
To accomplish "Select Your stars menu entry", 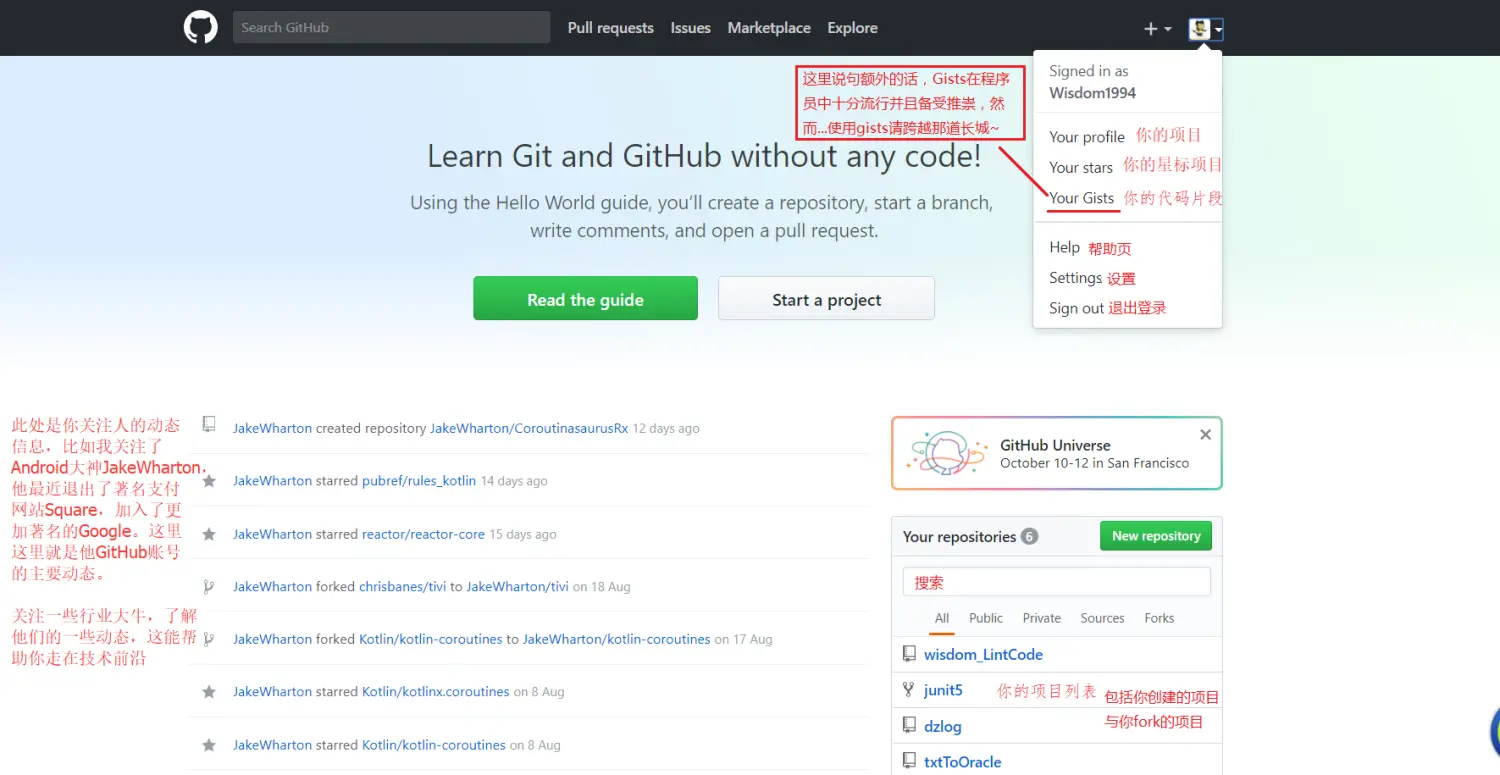I will pos(1081,167).
